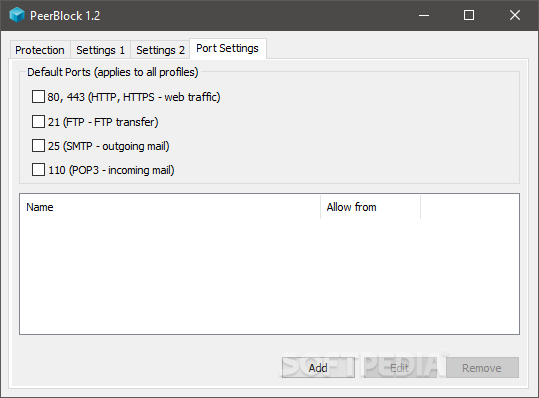This screenshot has width=539, height=398.
Task: Check the 25 SMTP outgoing mail option
Action: [x=38, y=146]
